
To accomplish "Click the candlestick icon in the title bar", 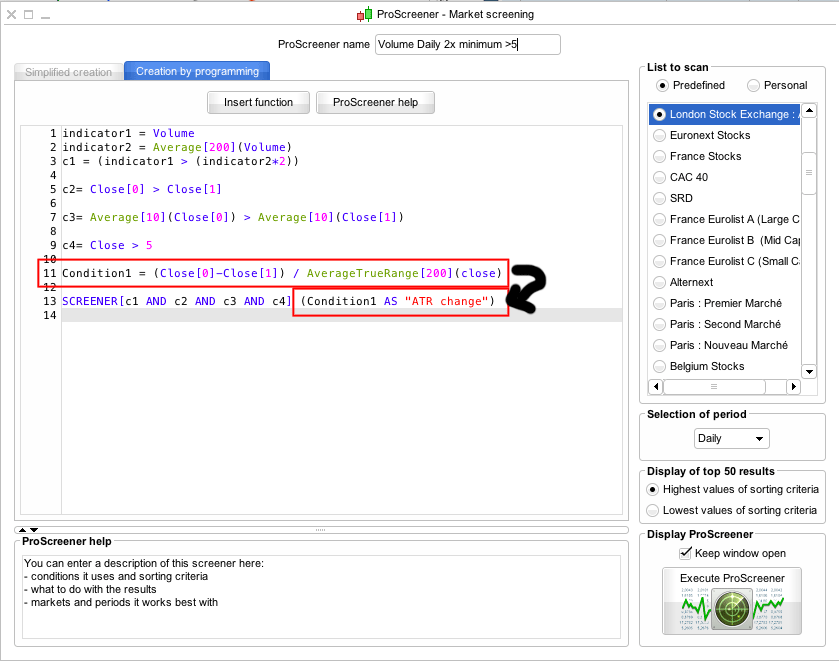I will pyautogui.click(x=364, y=14).
